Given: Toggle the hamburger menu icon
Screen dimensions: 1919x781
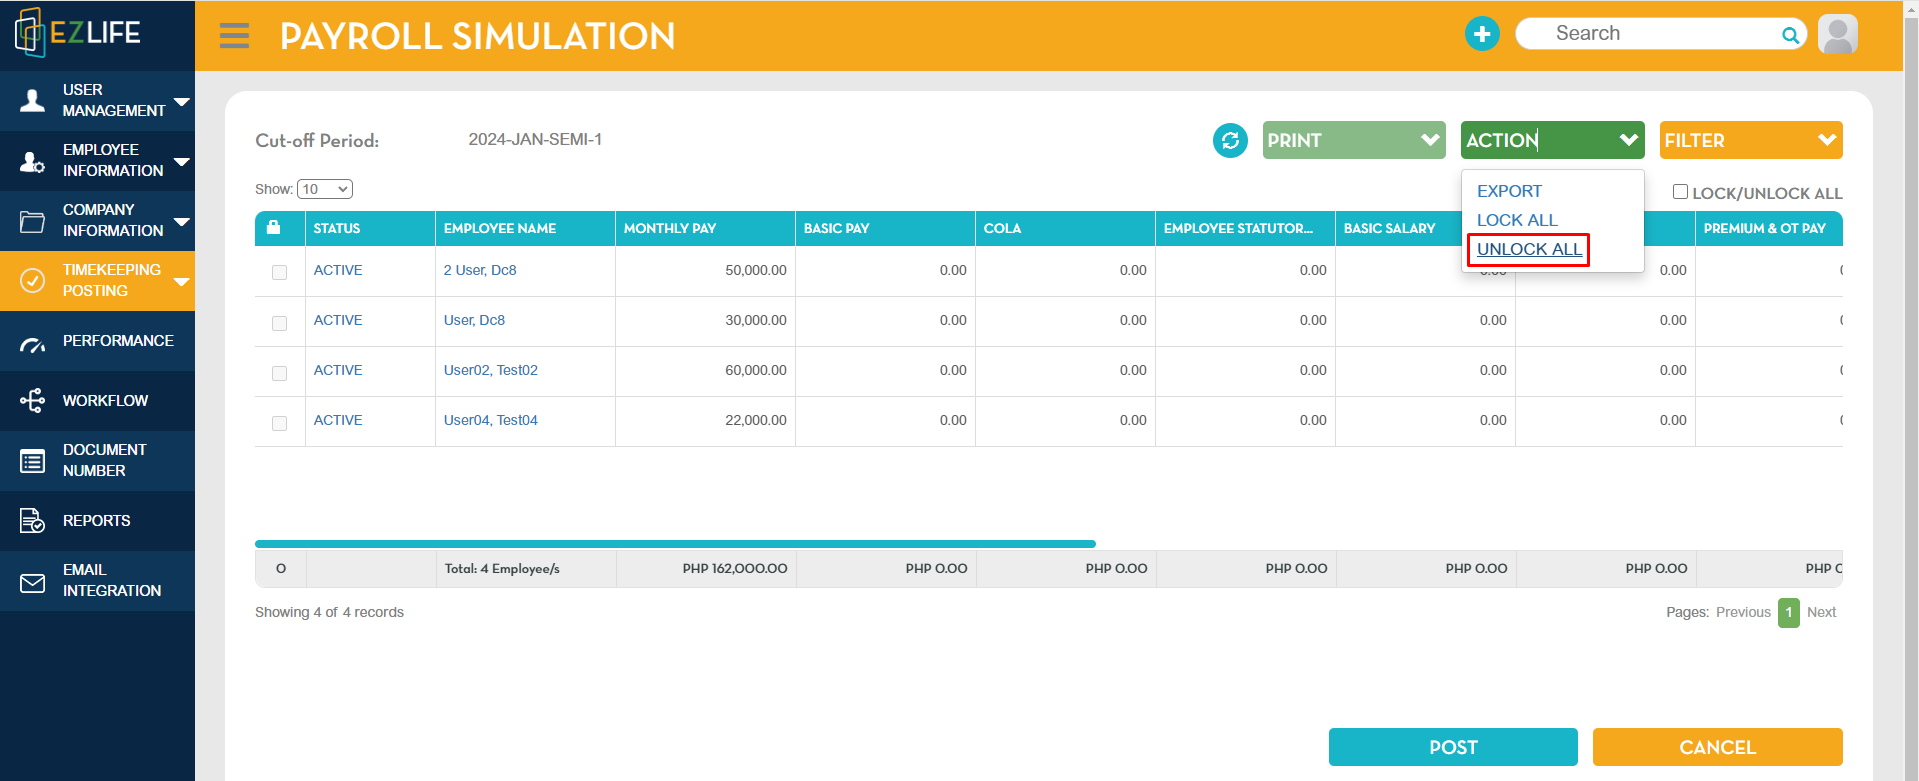Looking at the screenshot, I should coord(234,36).
